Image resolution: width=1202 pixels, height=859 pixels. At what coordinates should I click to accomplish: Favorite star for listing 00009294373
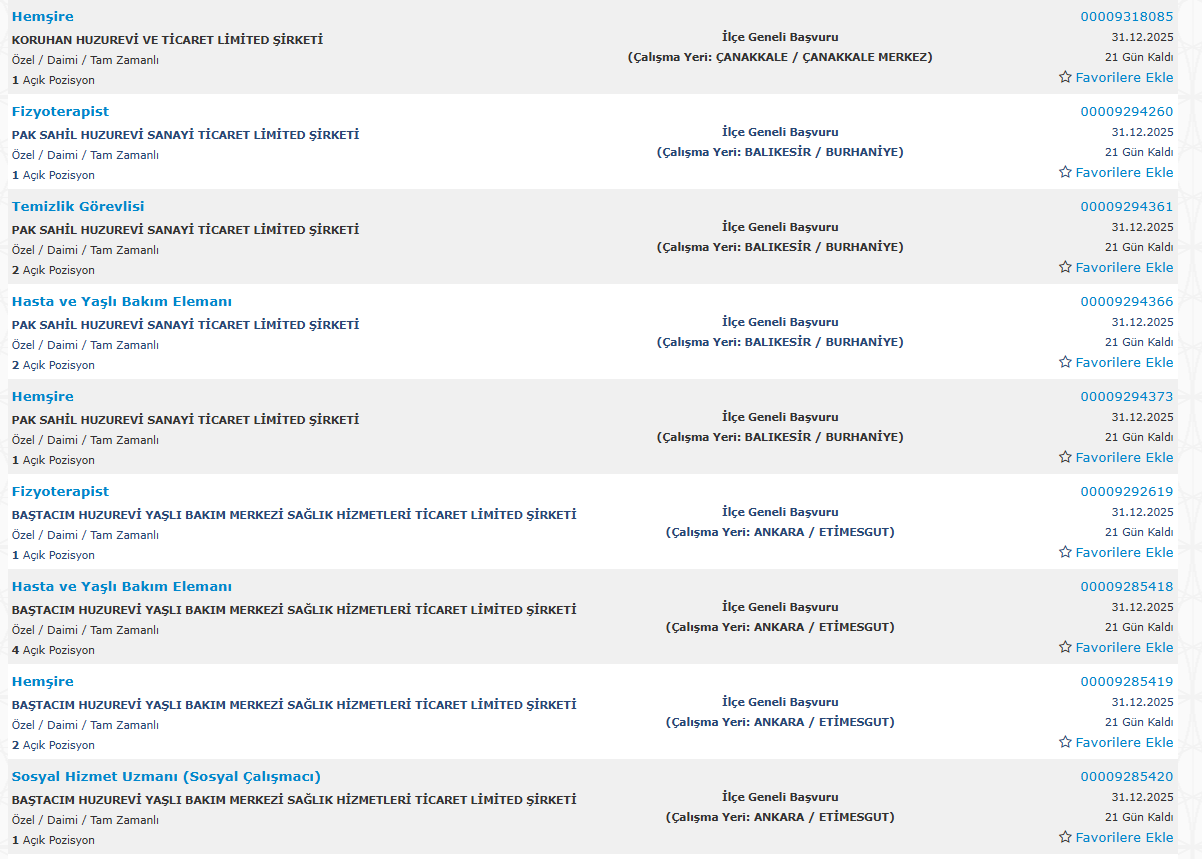(1065, 457)
